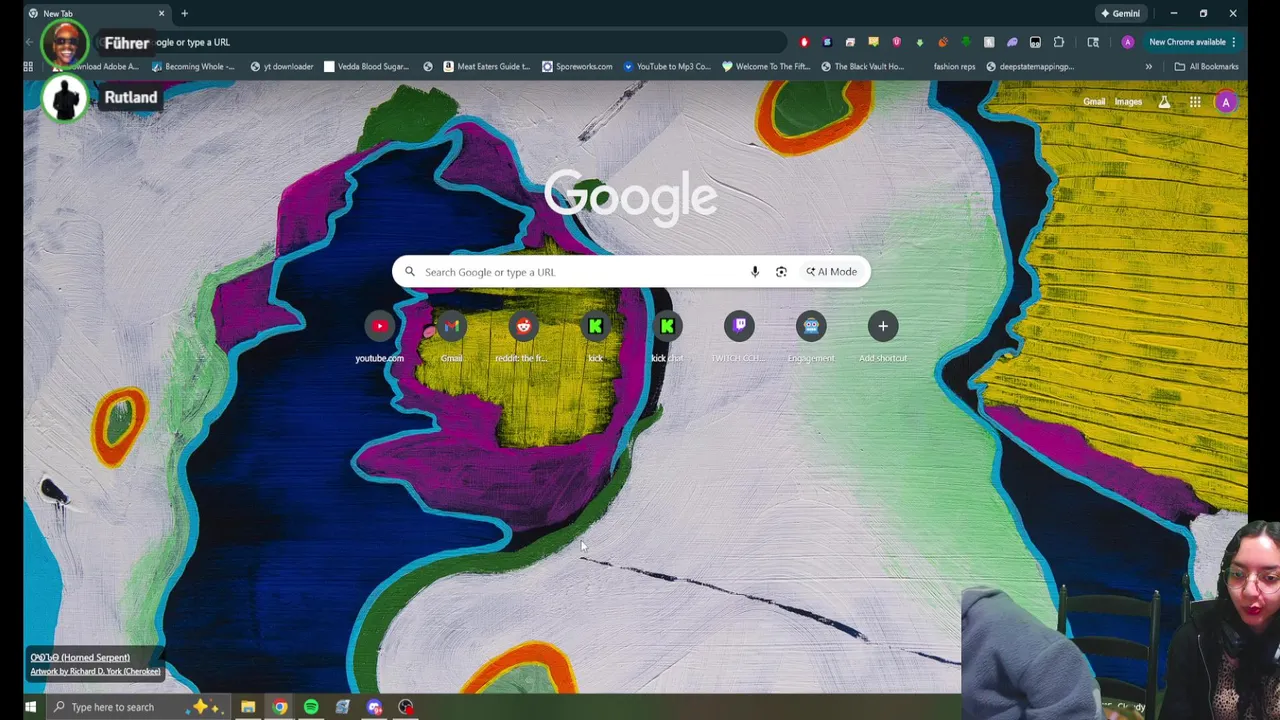Image resolution: width=1280 pixels, height=720 pixels.
Task: Open Chrome extensions puzzle icon
Action: 1059,42
